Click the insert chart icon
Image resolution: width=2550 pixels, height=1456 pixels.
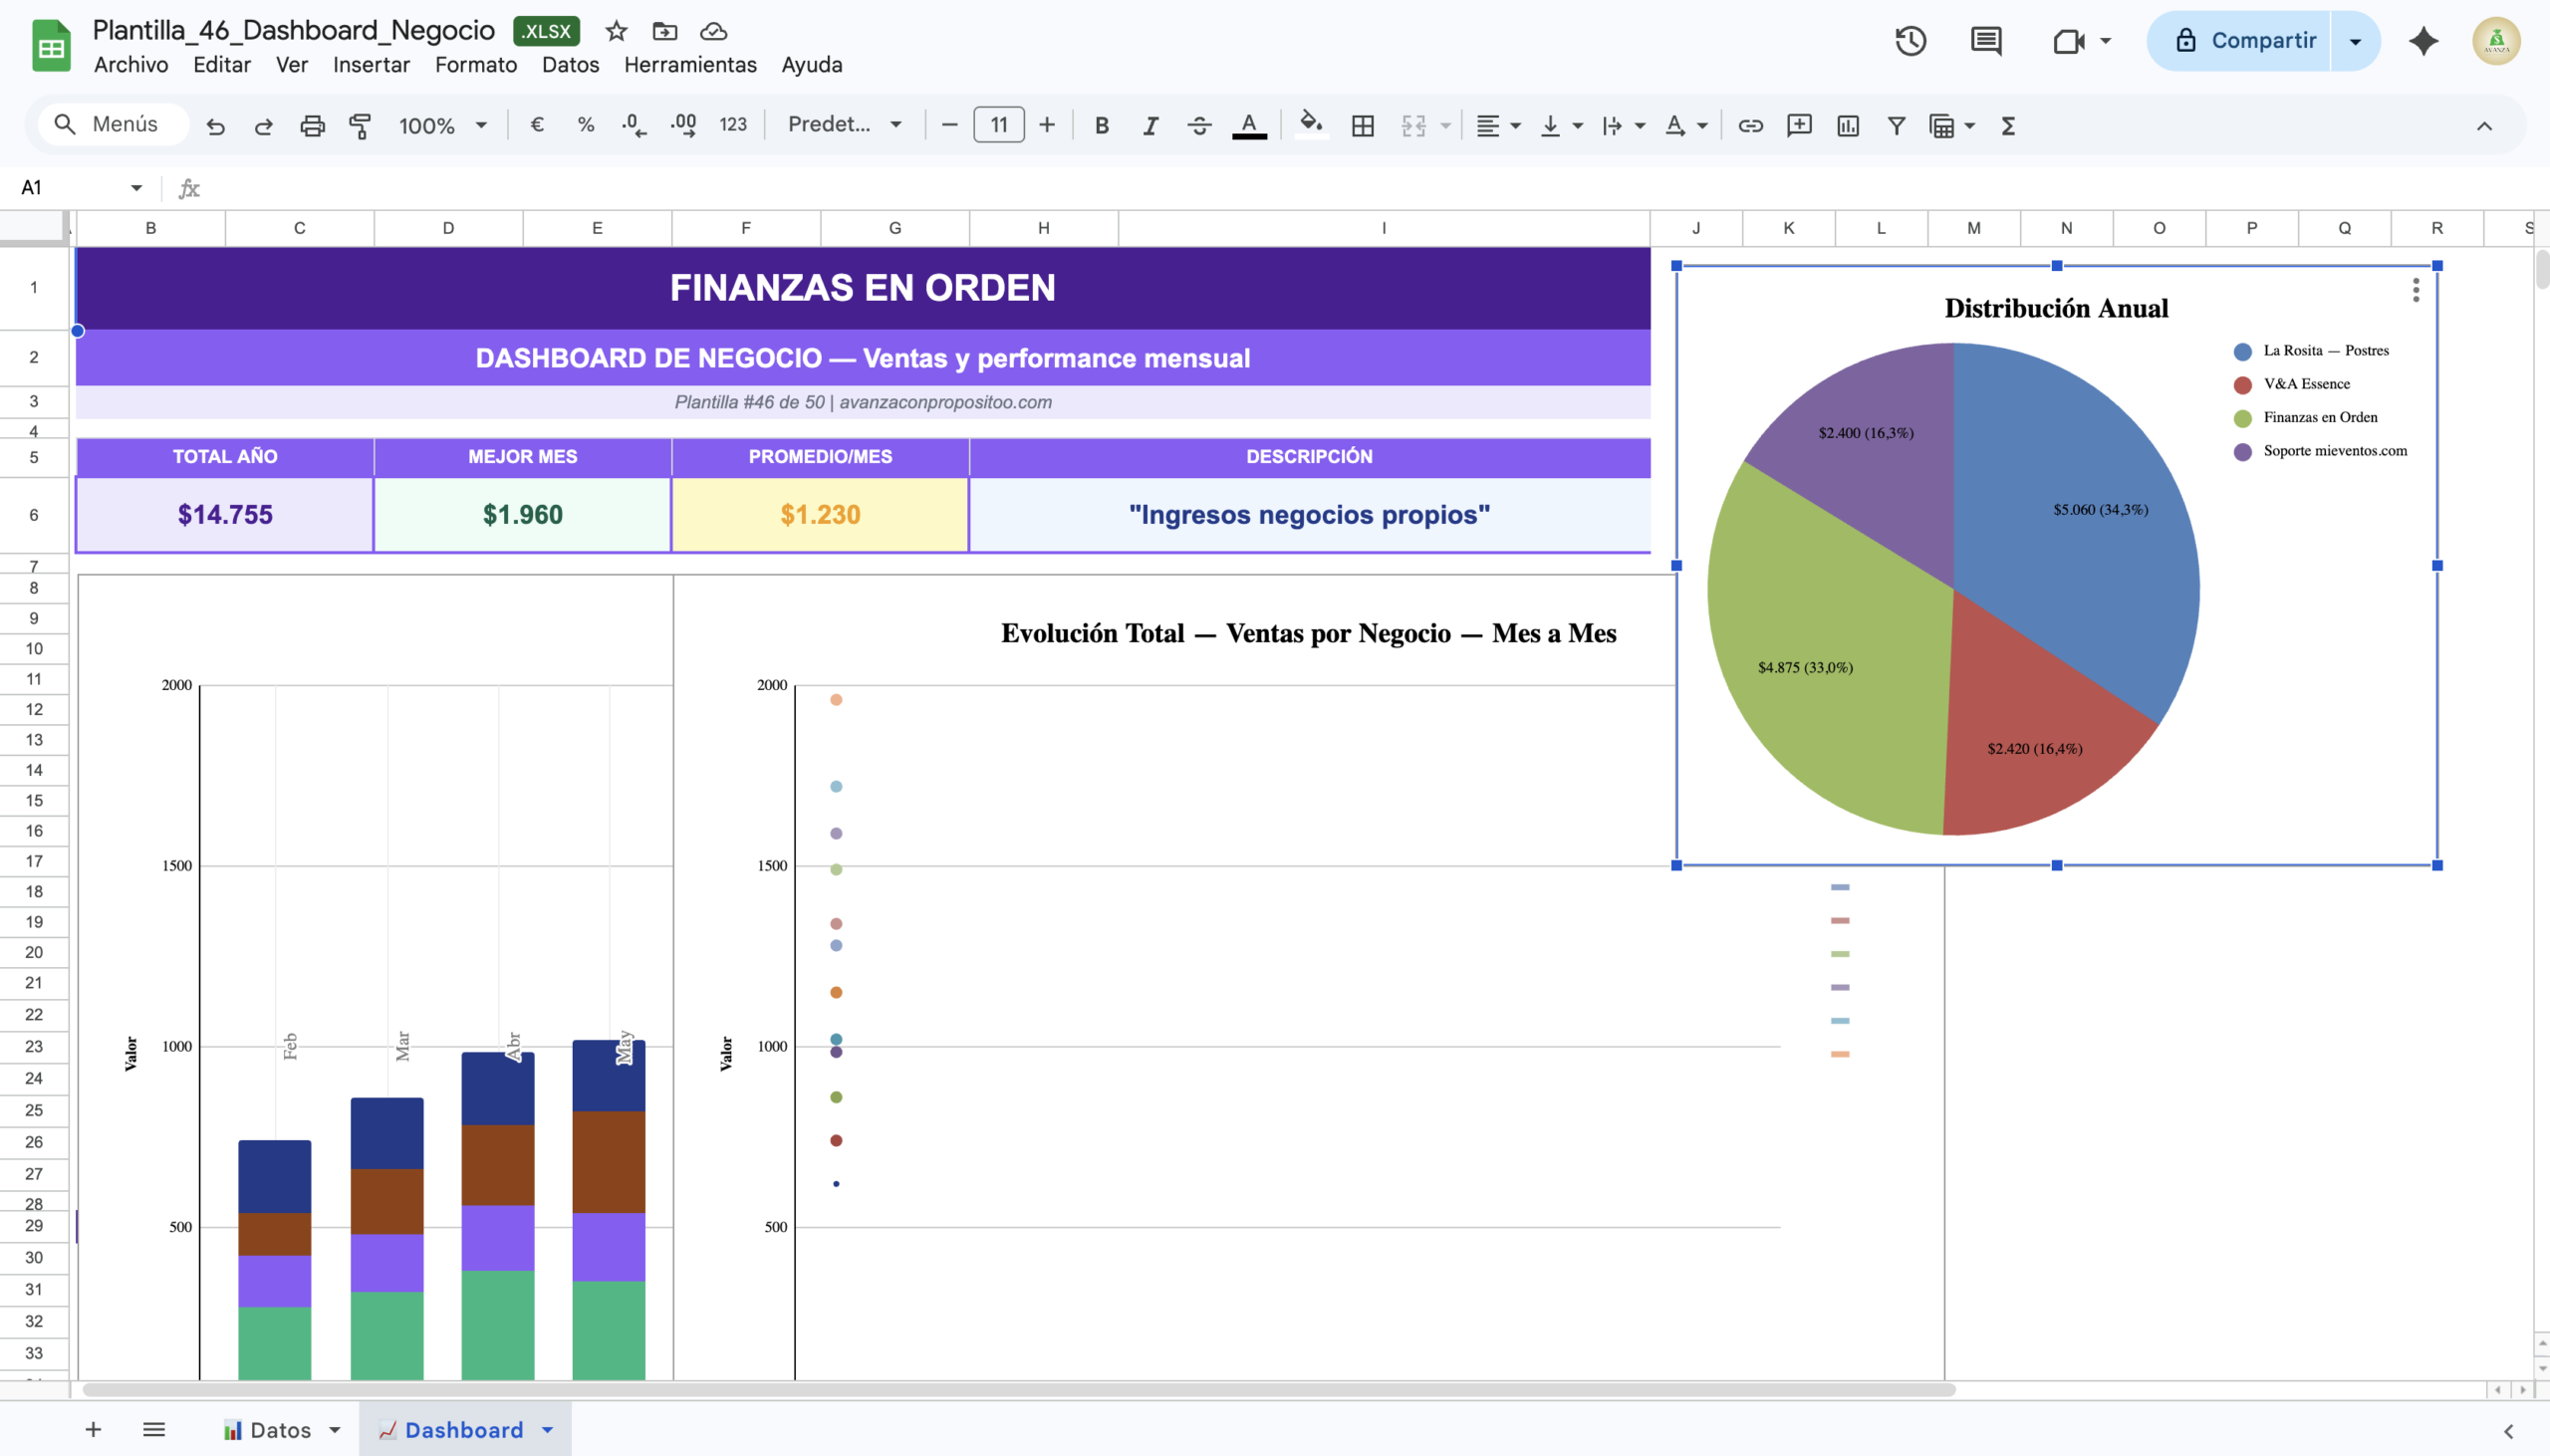click(1847, 125)
